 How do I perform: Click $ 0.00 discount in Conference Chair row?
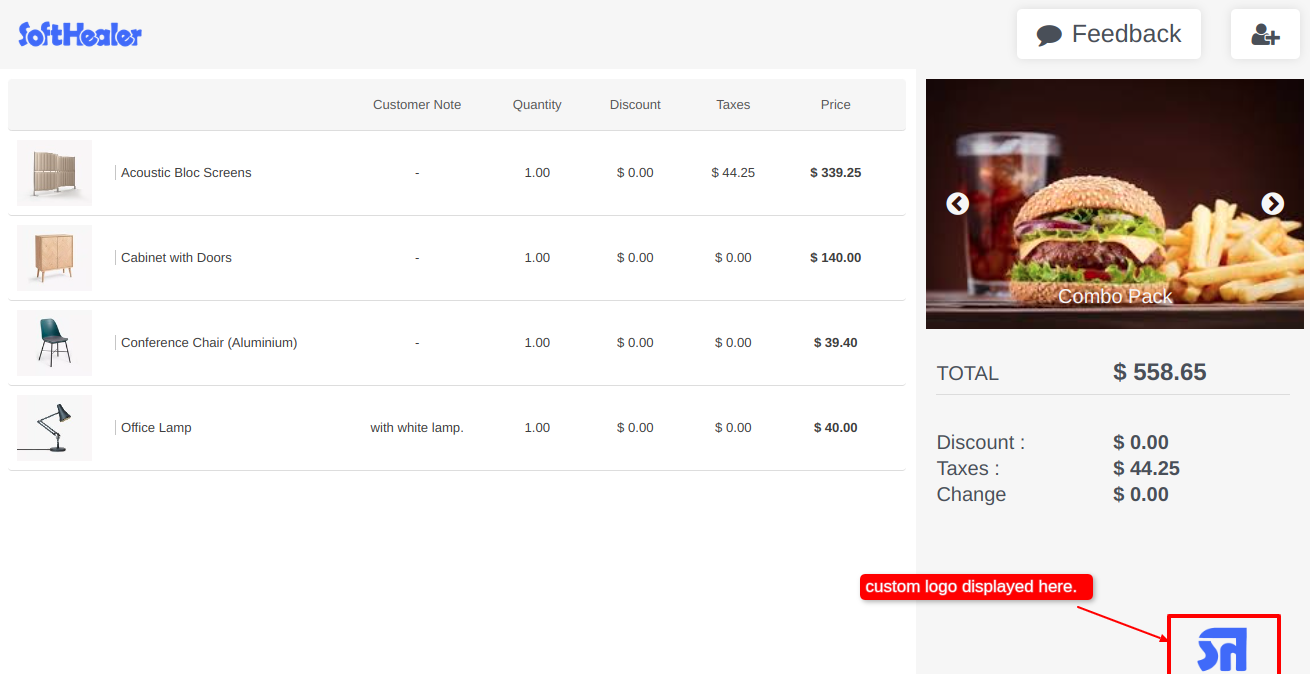tap(635, 343)
